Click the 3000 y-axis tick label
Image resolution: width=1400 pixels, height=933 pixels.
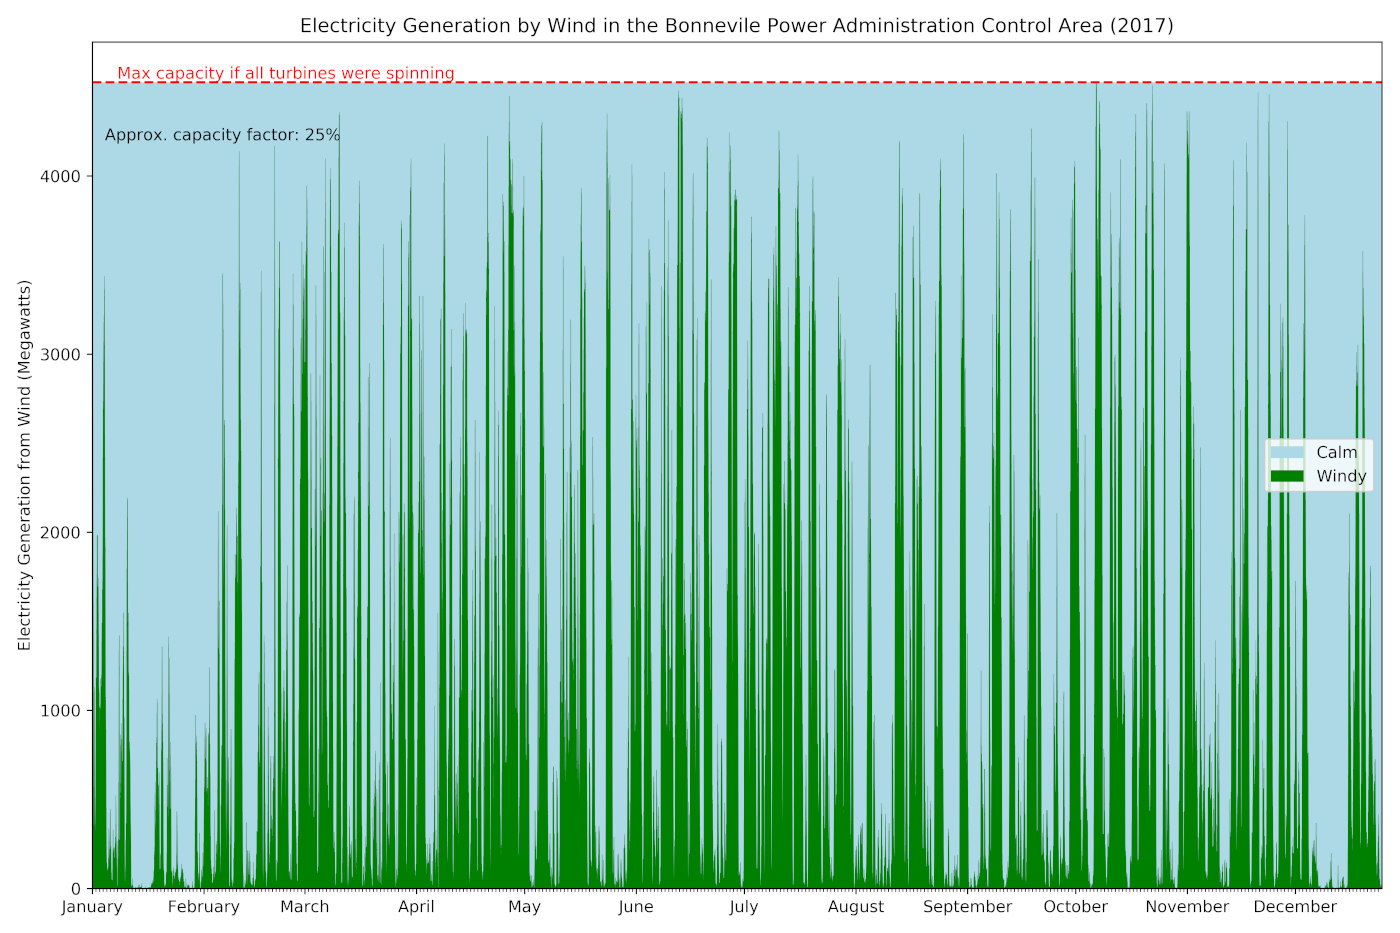(62, 355)
